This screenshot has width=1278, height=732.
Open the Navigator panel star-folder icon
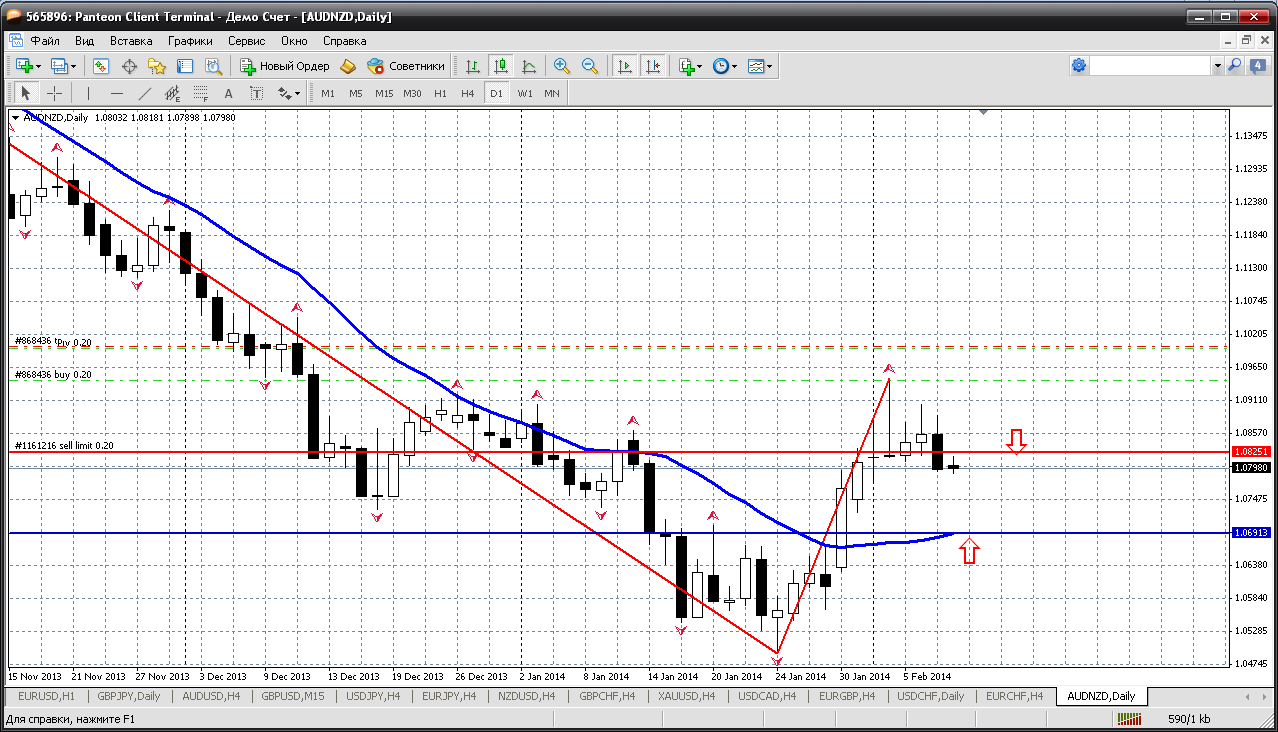pyautogui.click(x=157, y=66)
